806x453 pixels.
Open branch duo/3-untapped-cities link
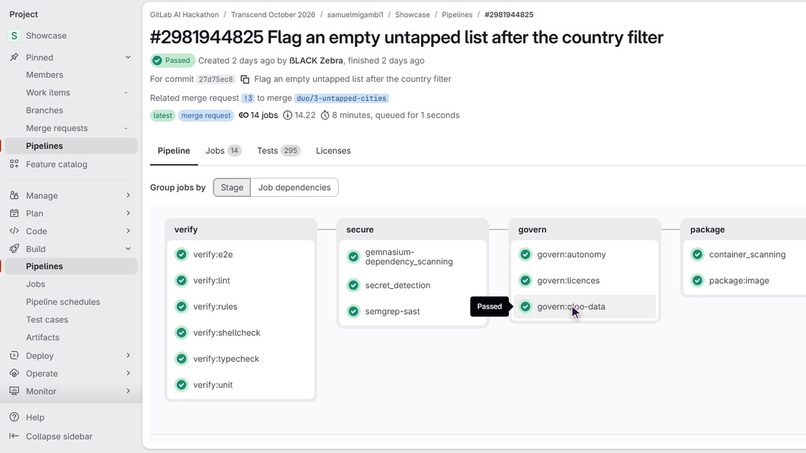click(x=341, y=98)
